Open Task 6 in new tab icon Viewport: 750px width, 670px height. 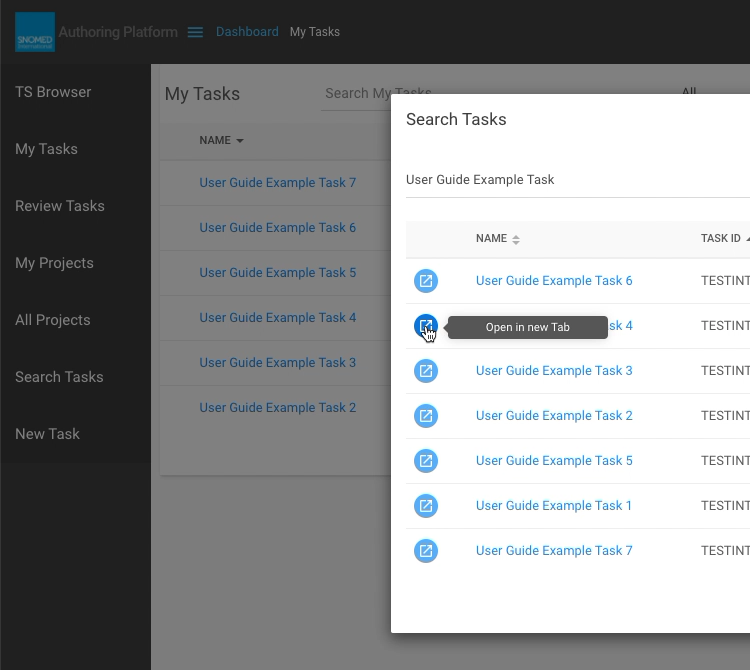coord(426,281)
